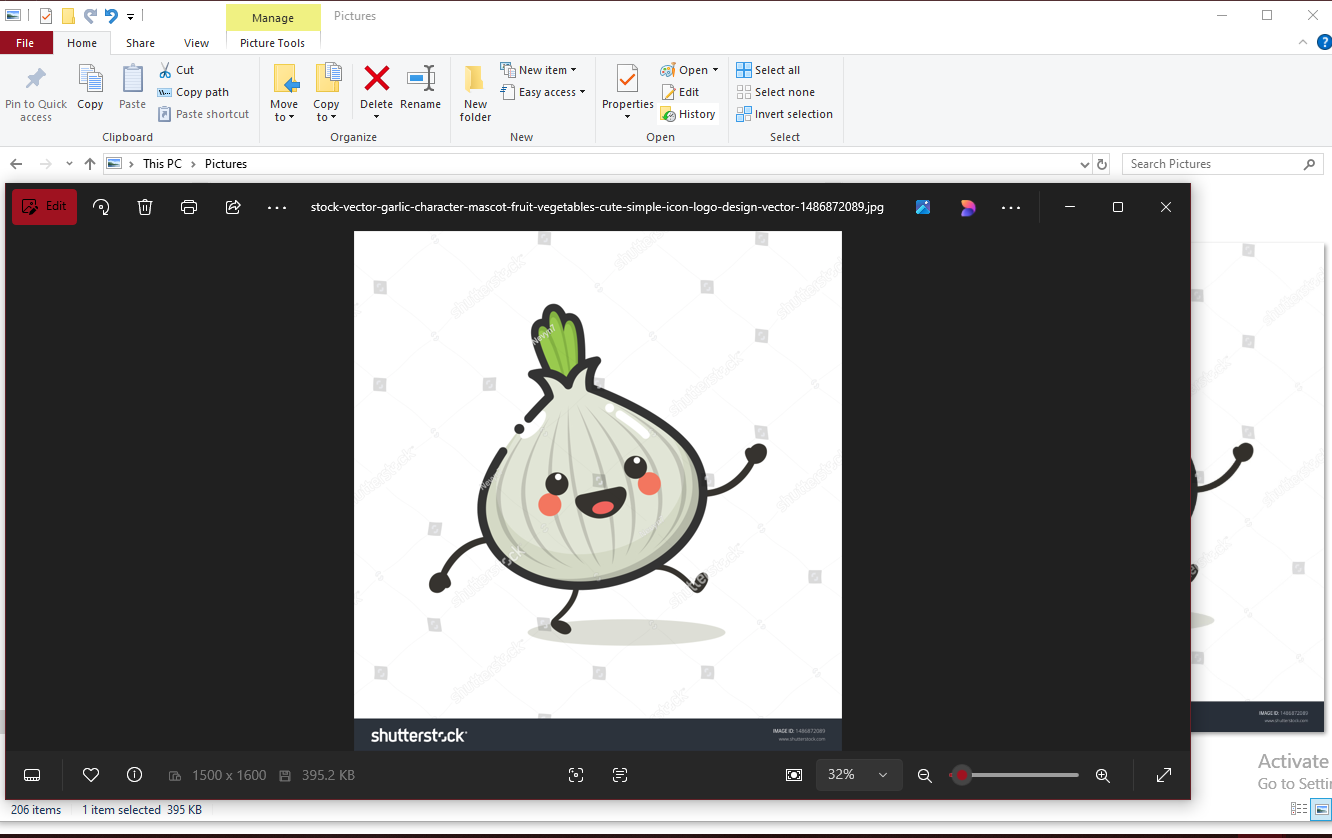
Task: Click Paste shortcut in the Clipboard group
Action: (203, 114)
